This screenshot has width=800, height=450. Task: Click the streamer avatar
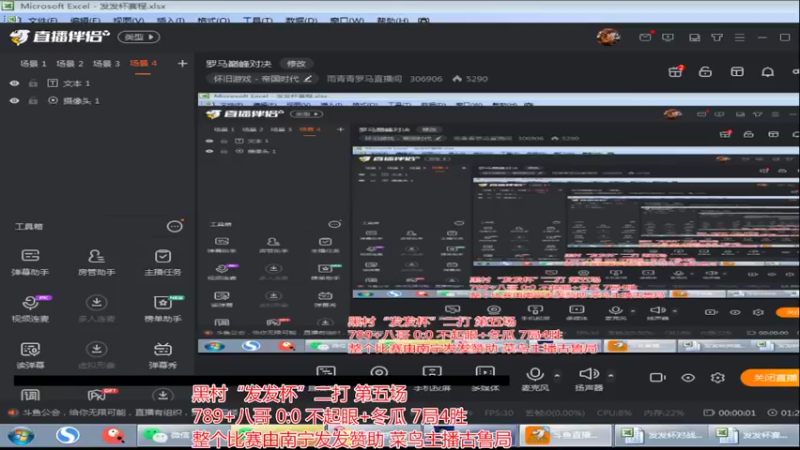click(x=608, y=37)
